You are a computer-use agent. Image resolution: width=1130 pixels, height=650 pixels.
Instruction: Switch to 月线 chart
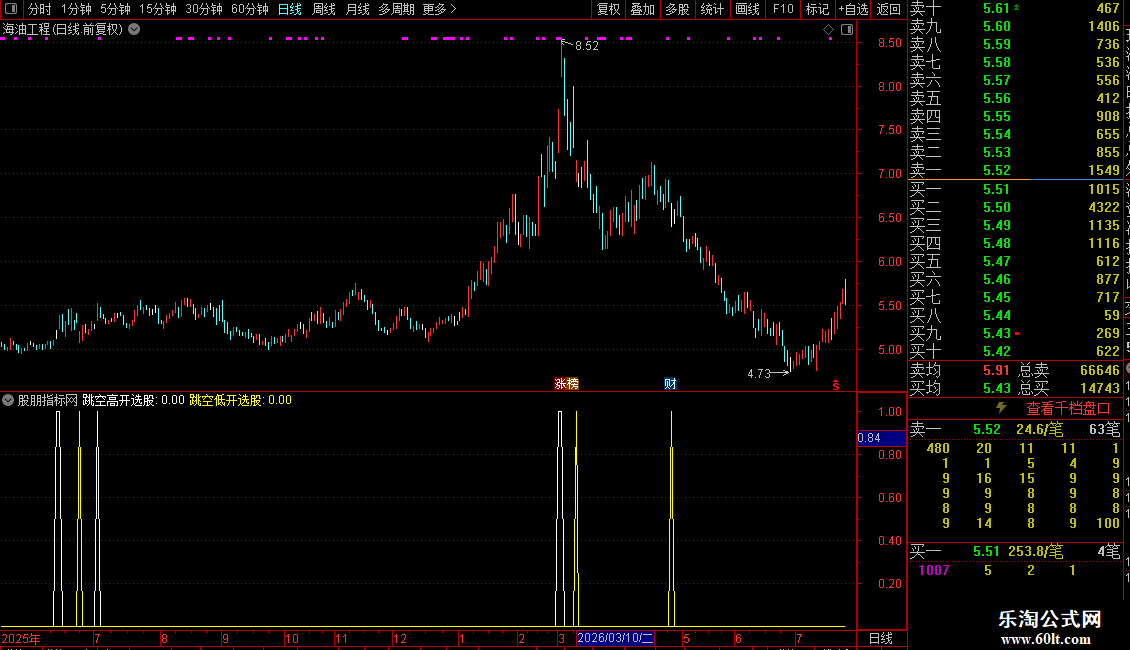pos(357,9)
